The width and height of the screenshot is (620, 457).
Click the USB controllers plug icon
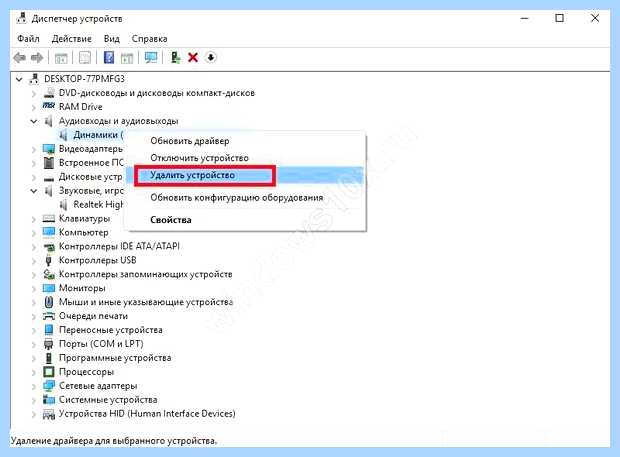coord(49,260)
